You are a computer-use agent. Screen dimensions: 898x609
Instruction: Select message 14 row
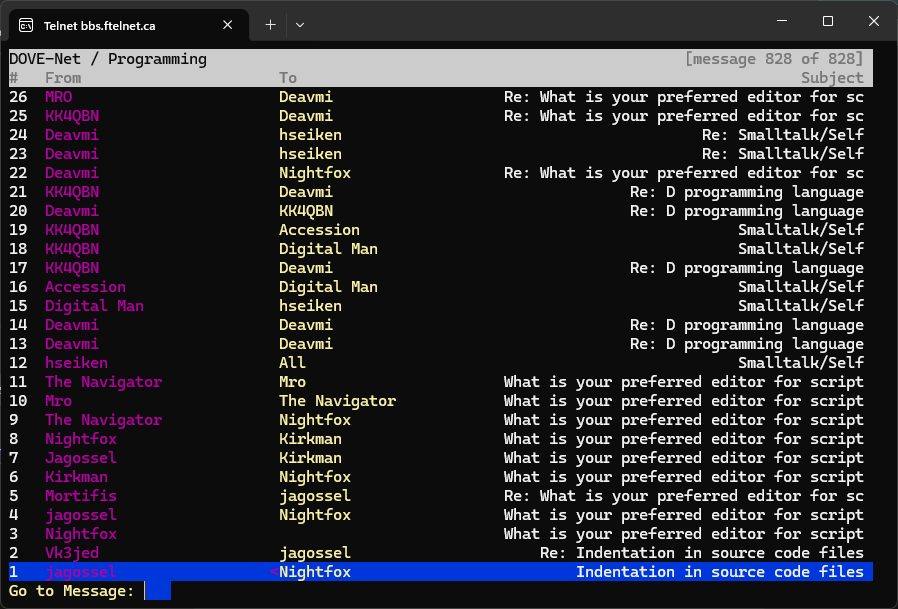click(440, 324)
